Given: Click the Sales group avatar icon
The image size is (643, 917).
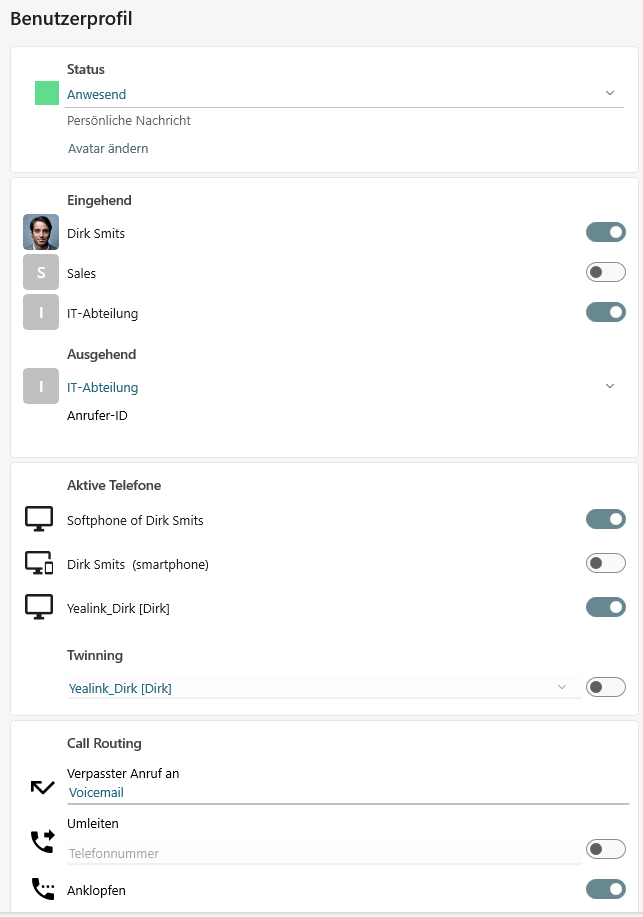Looking at the screenshot, I should 40,271.
